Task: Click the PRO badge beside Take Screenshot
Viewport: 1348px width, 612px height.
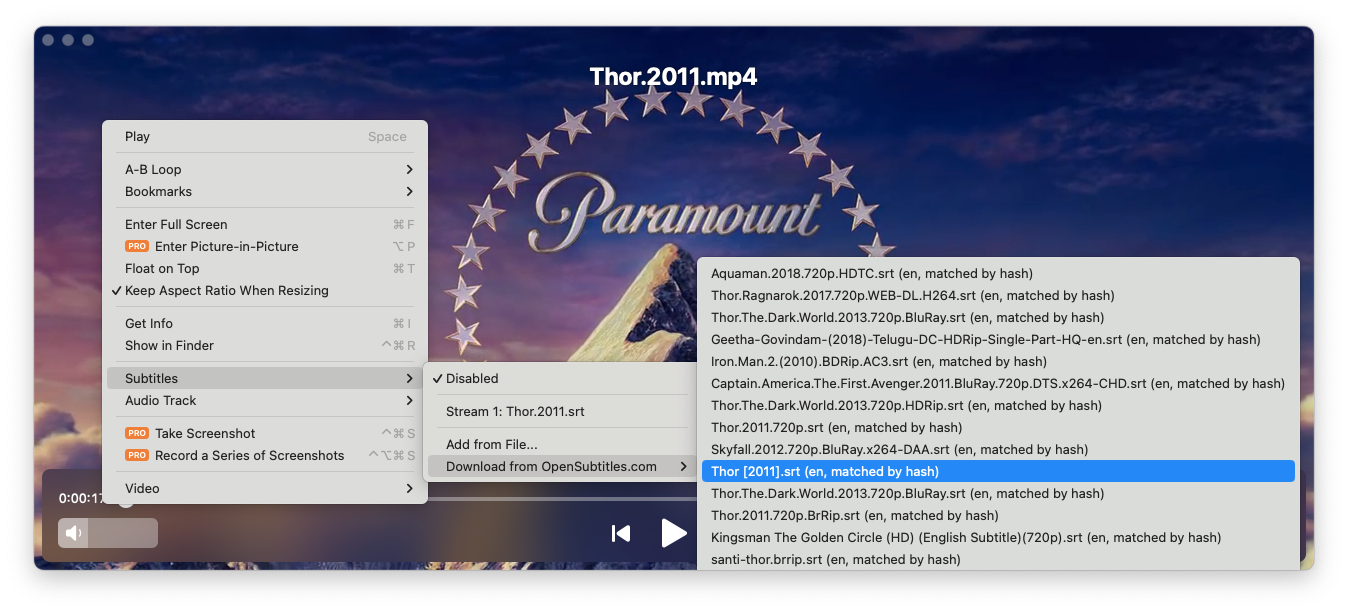Action: [137, 433]
